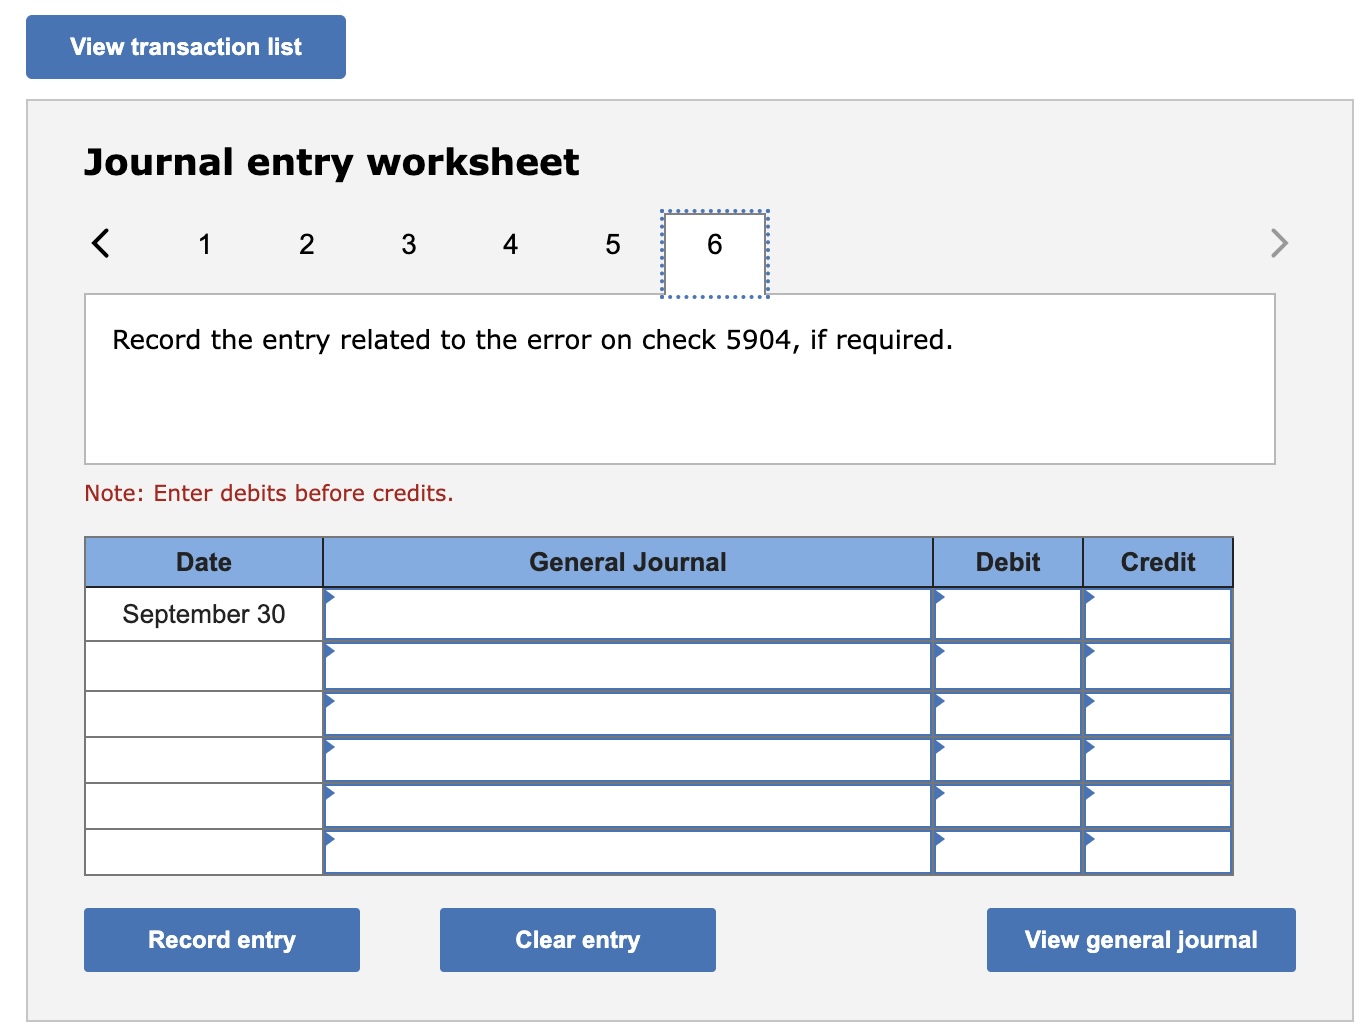
Task: Open journal entry 5
Action: pyautogui.click(x=612, y=243)
